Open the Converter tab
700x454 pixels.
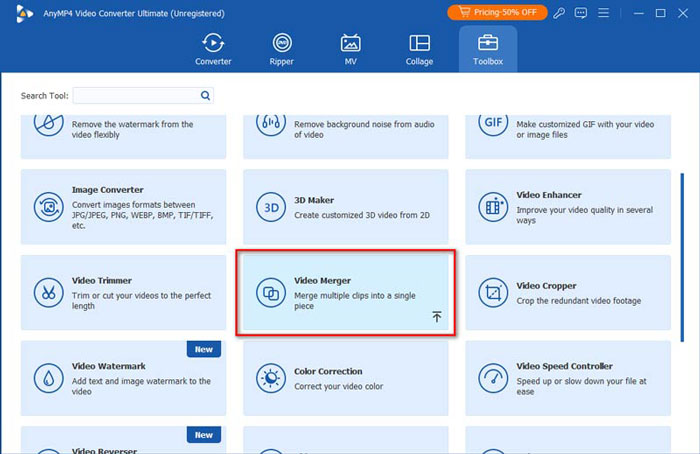213,50
